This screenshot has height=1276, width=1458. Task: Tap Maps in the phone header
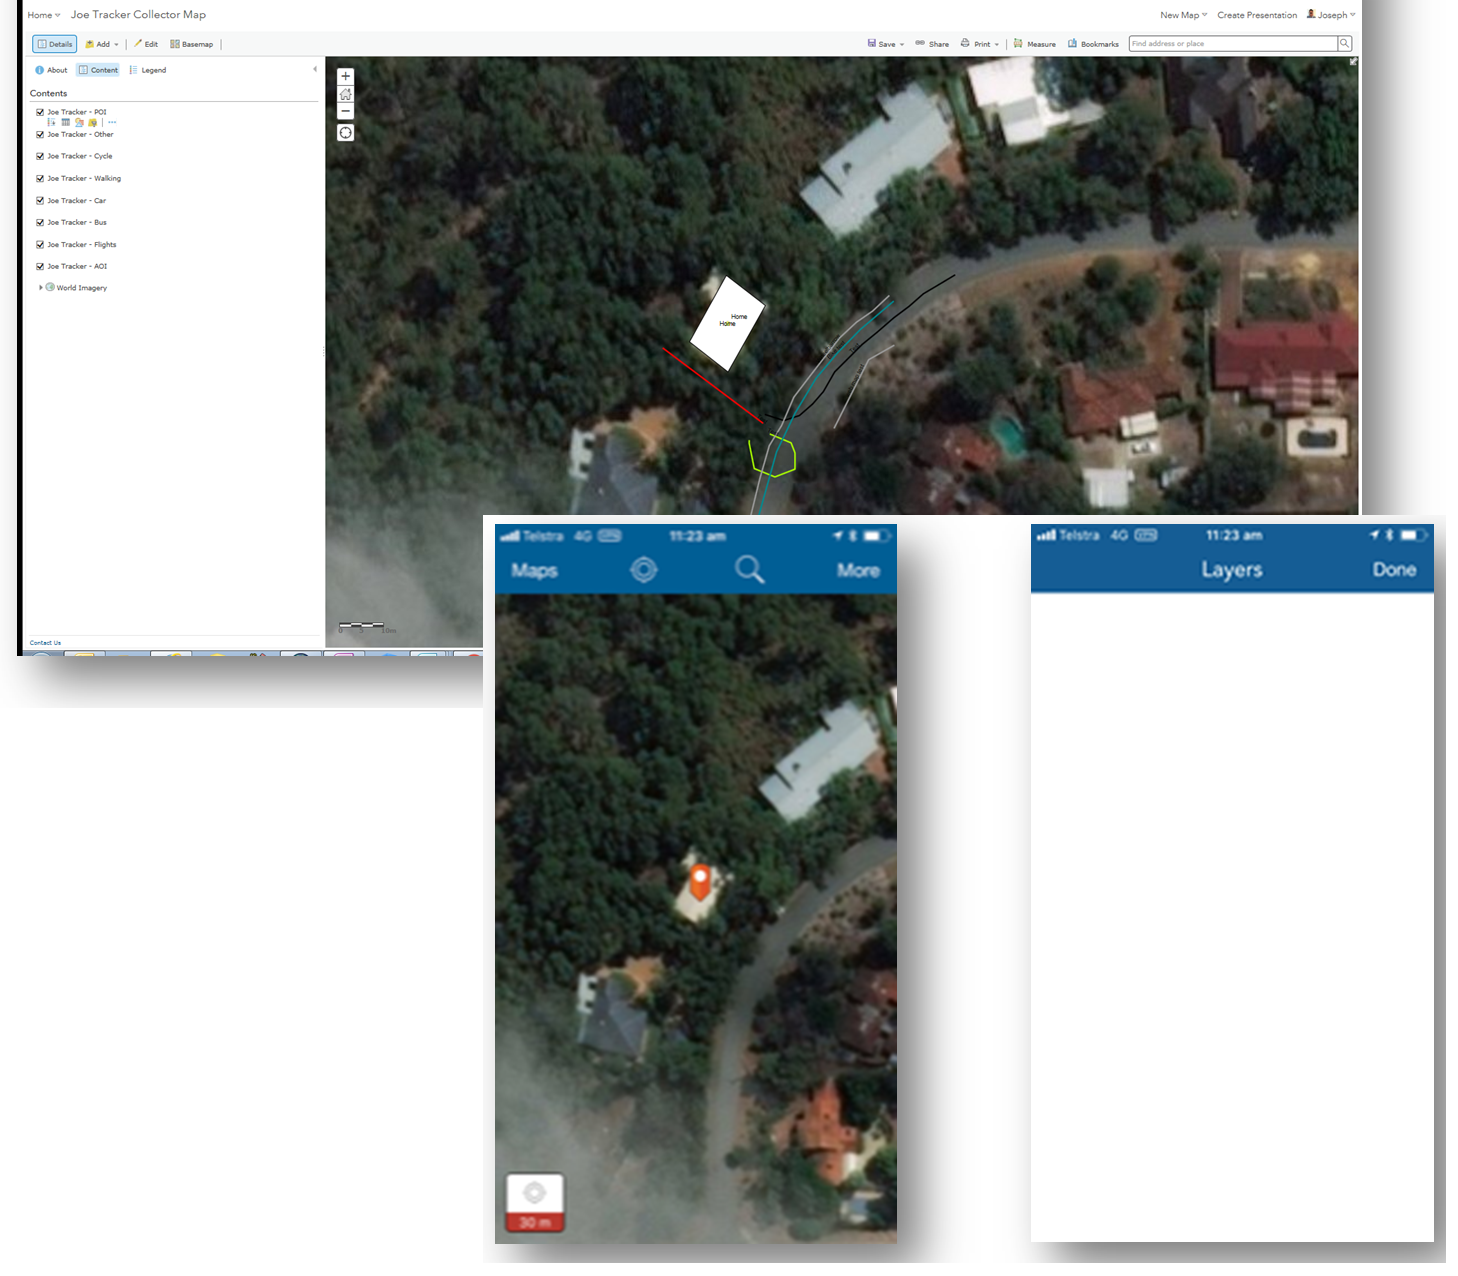click(534, 570)
